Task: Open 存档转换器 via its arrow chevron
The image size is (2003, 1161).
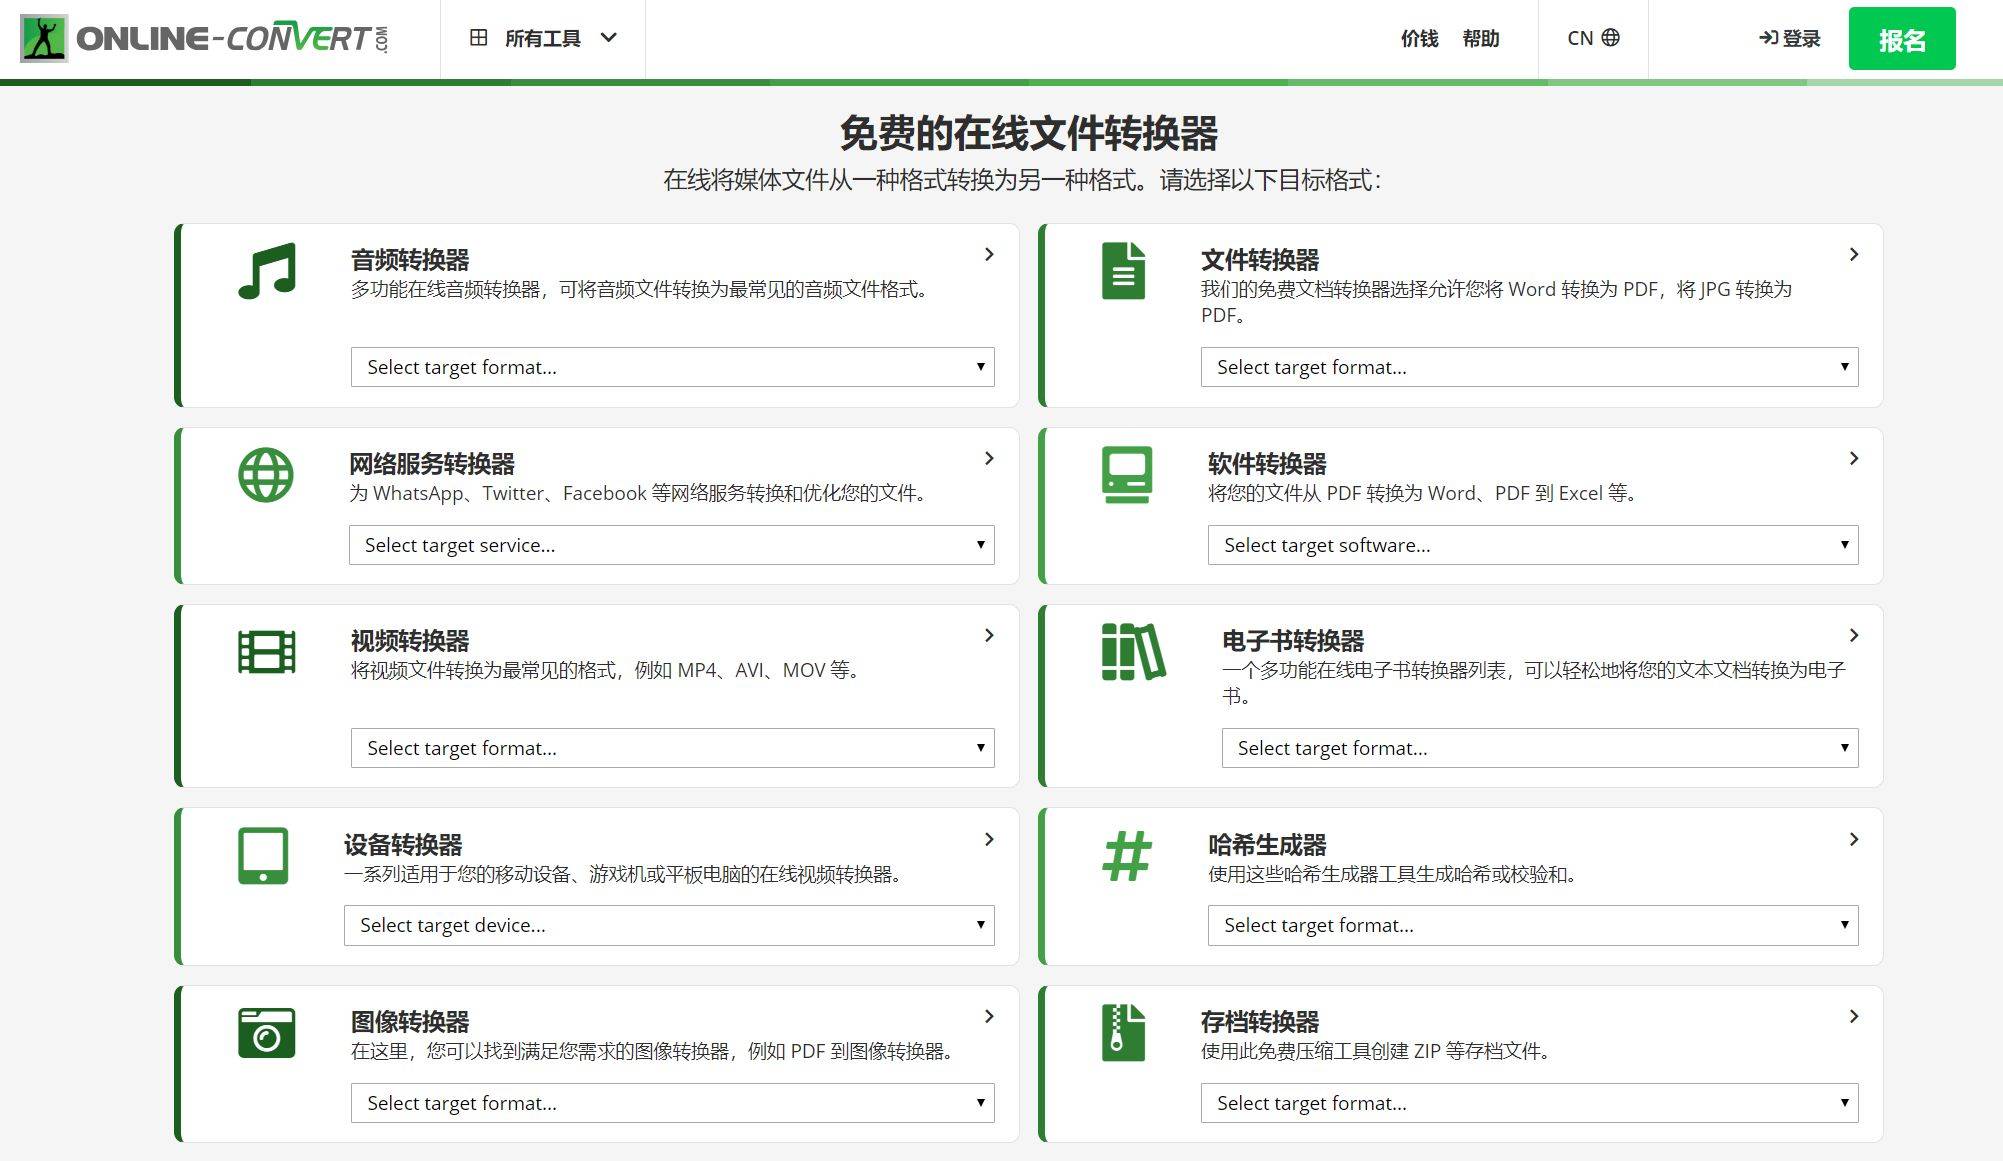Action: [x=1853, y=1016]
